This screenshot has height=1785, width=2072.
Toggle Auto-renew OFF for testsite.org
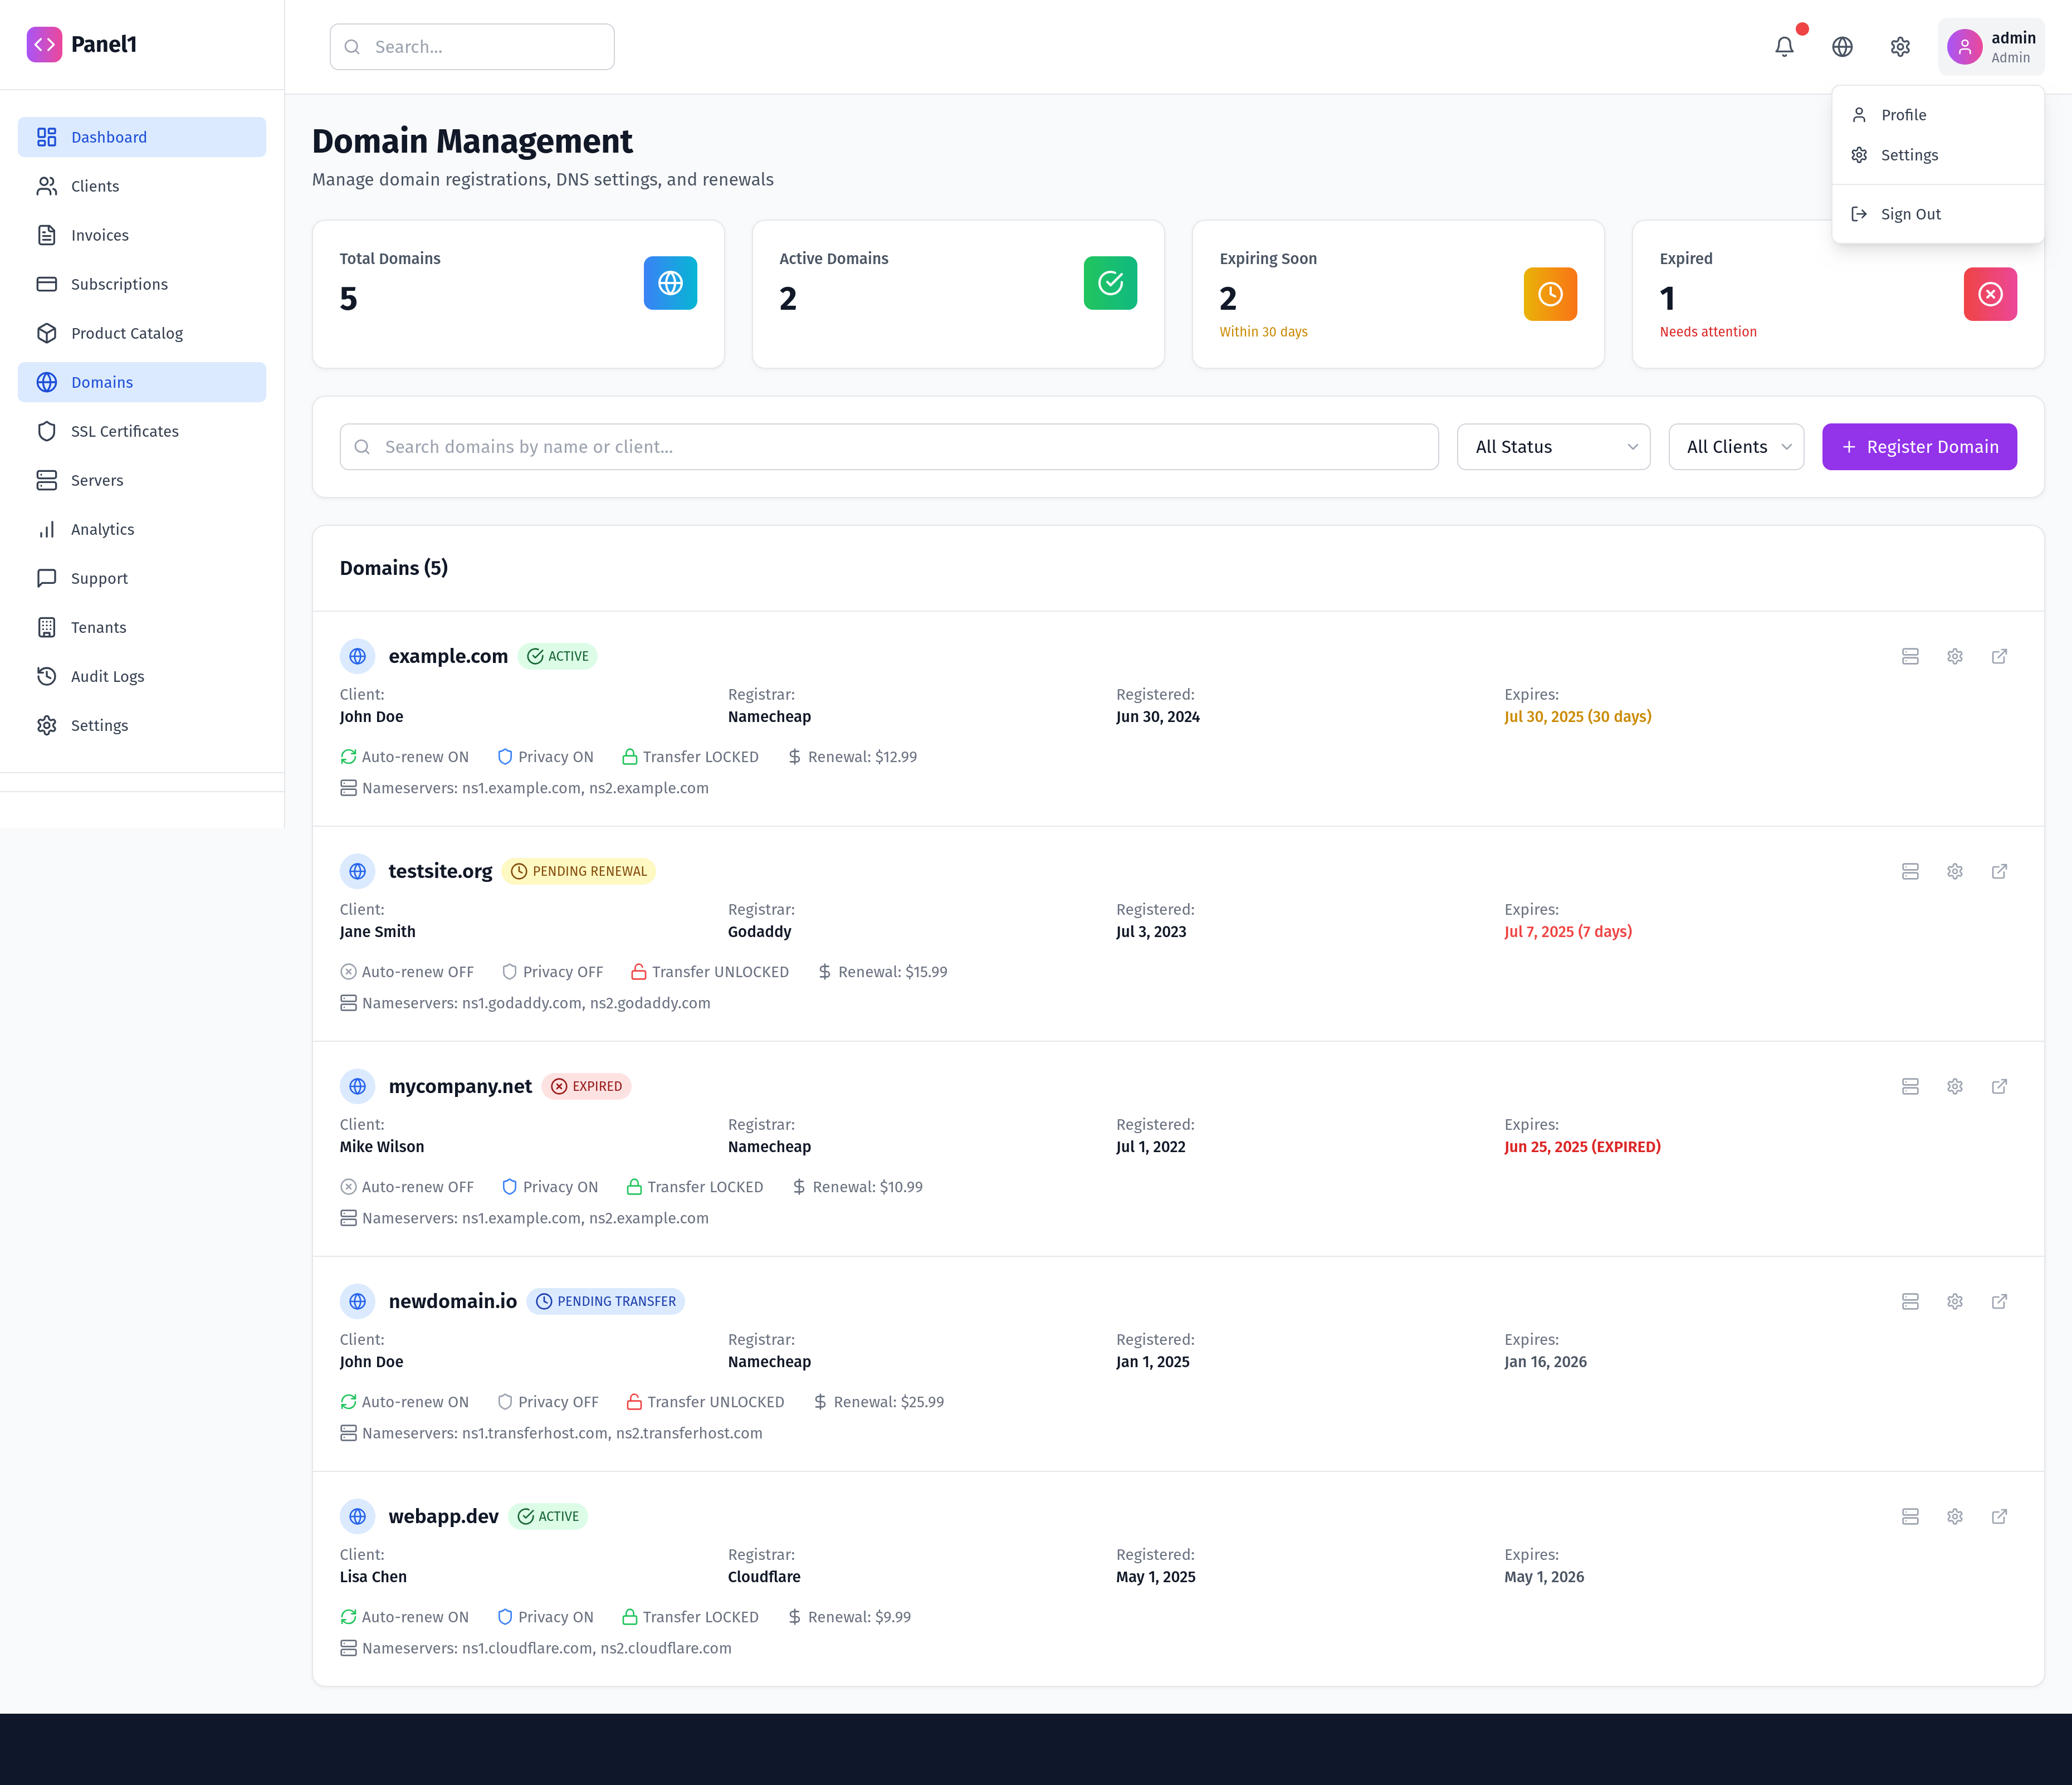click(407, 971)
